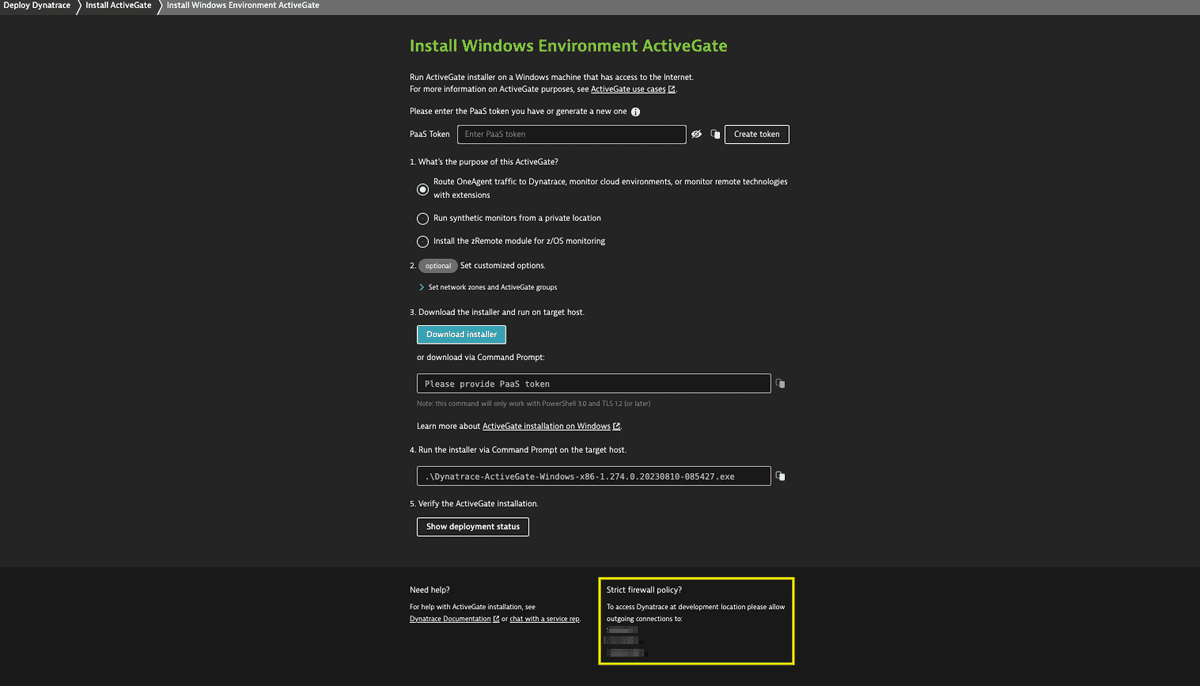Click the Download installer button
This screenshot has width=1200, height=686.
coord(461,334)
